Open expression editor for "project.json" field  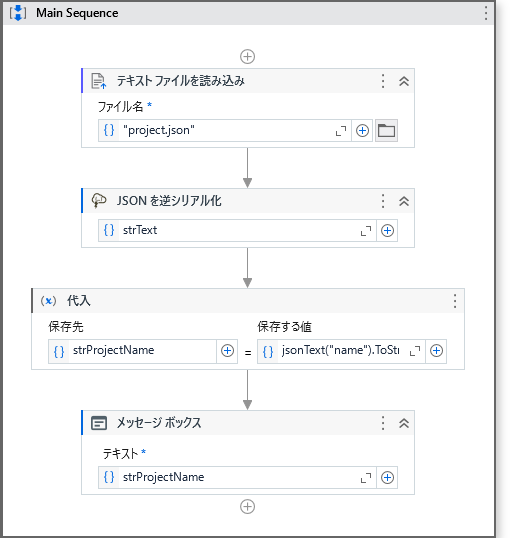[x=341, y=131]
